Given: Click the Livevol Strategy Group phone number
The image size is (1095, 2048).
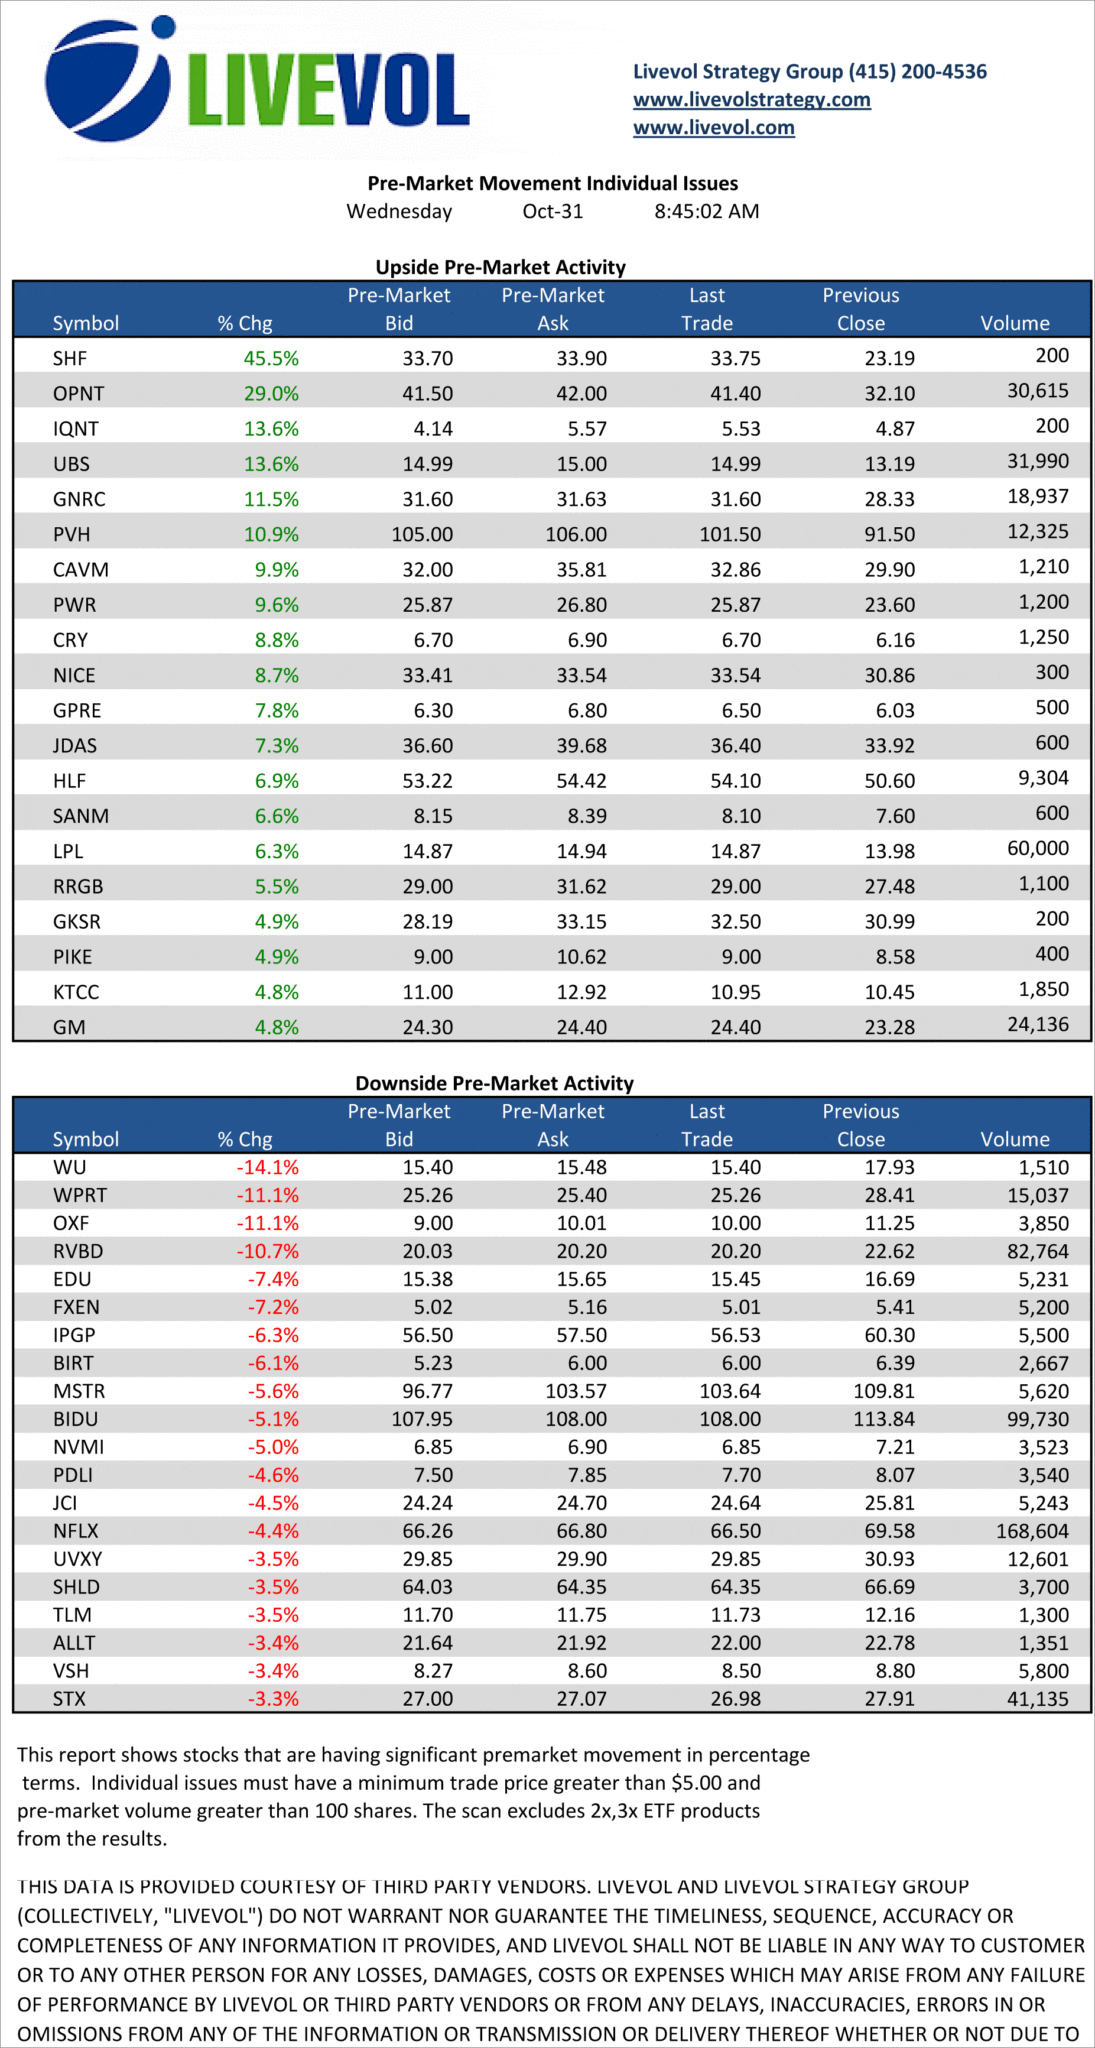Looking at the screenshot, I should point(917,71).
